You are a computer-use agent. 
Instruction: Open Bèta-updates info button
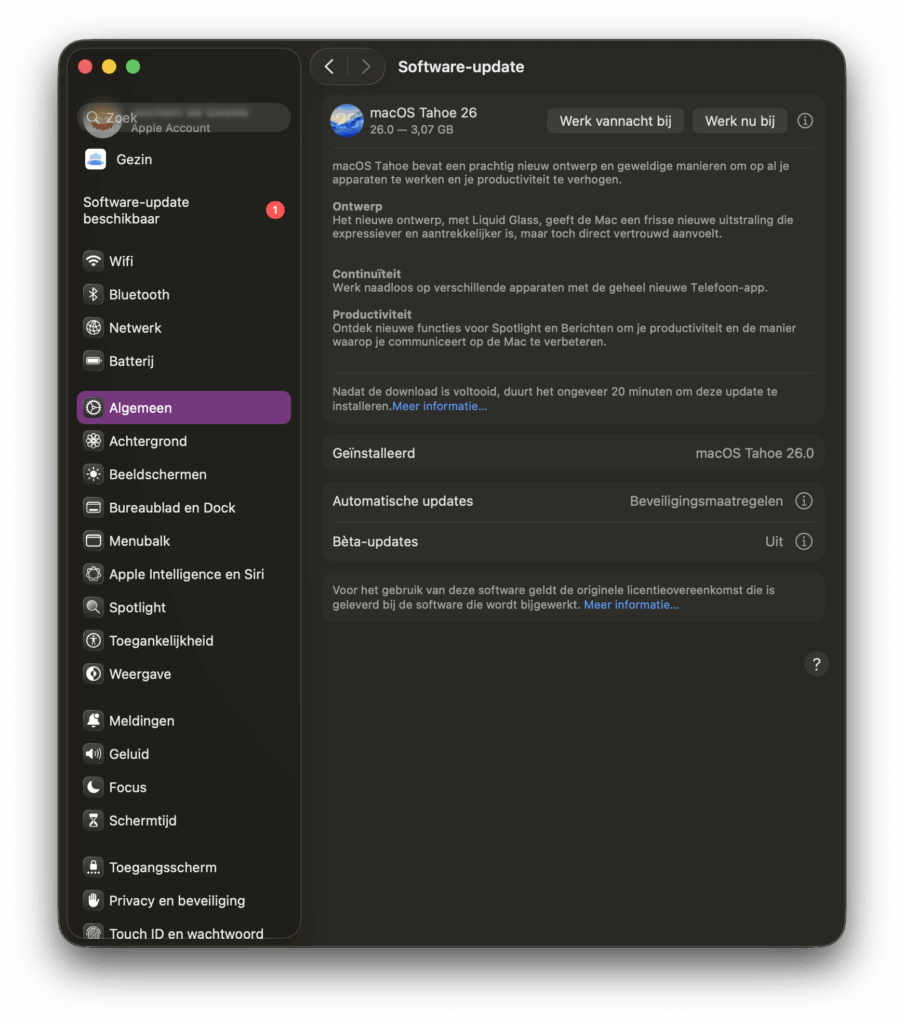click(x=804, y=541)
